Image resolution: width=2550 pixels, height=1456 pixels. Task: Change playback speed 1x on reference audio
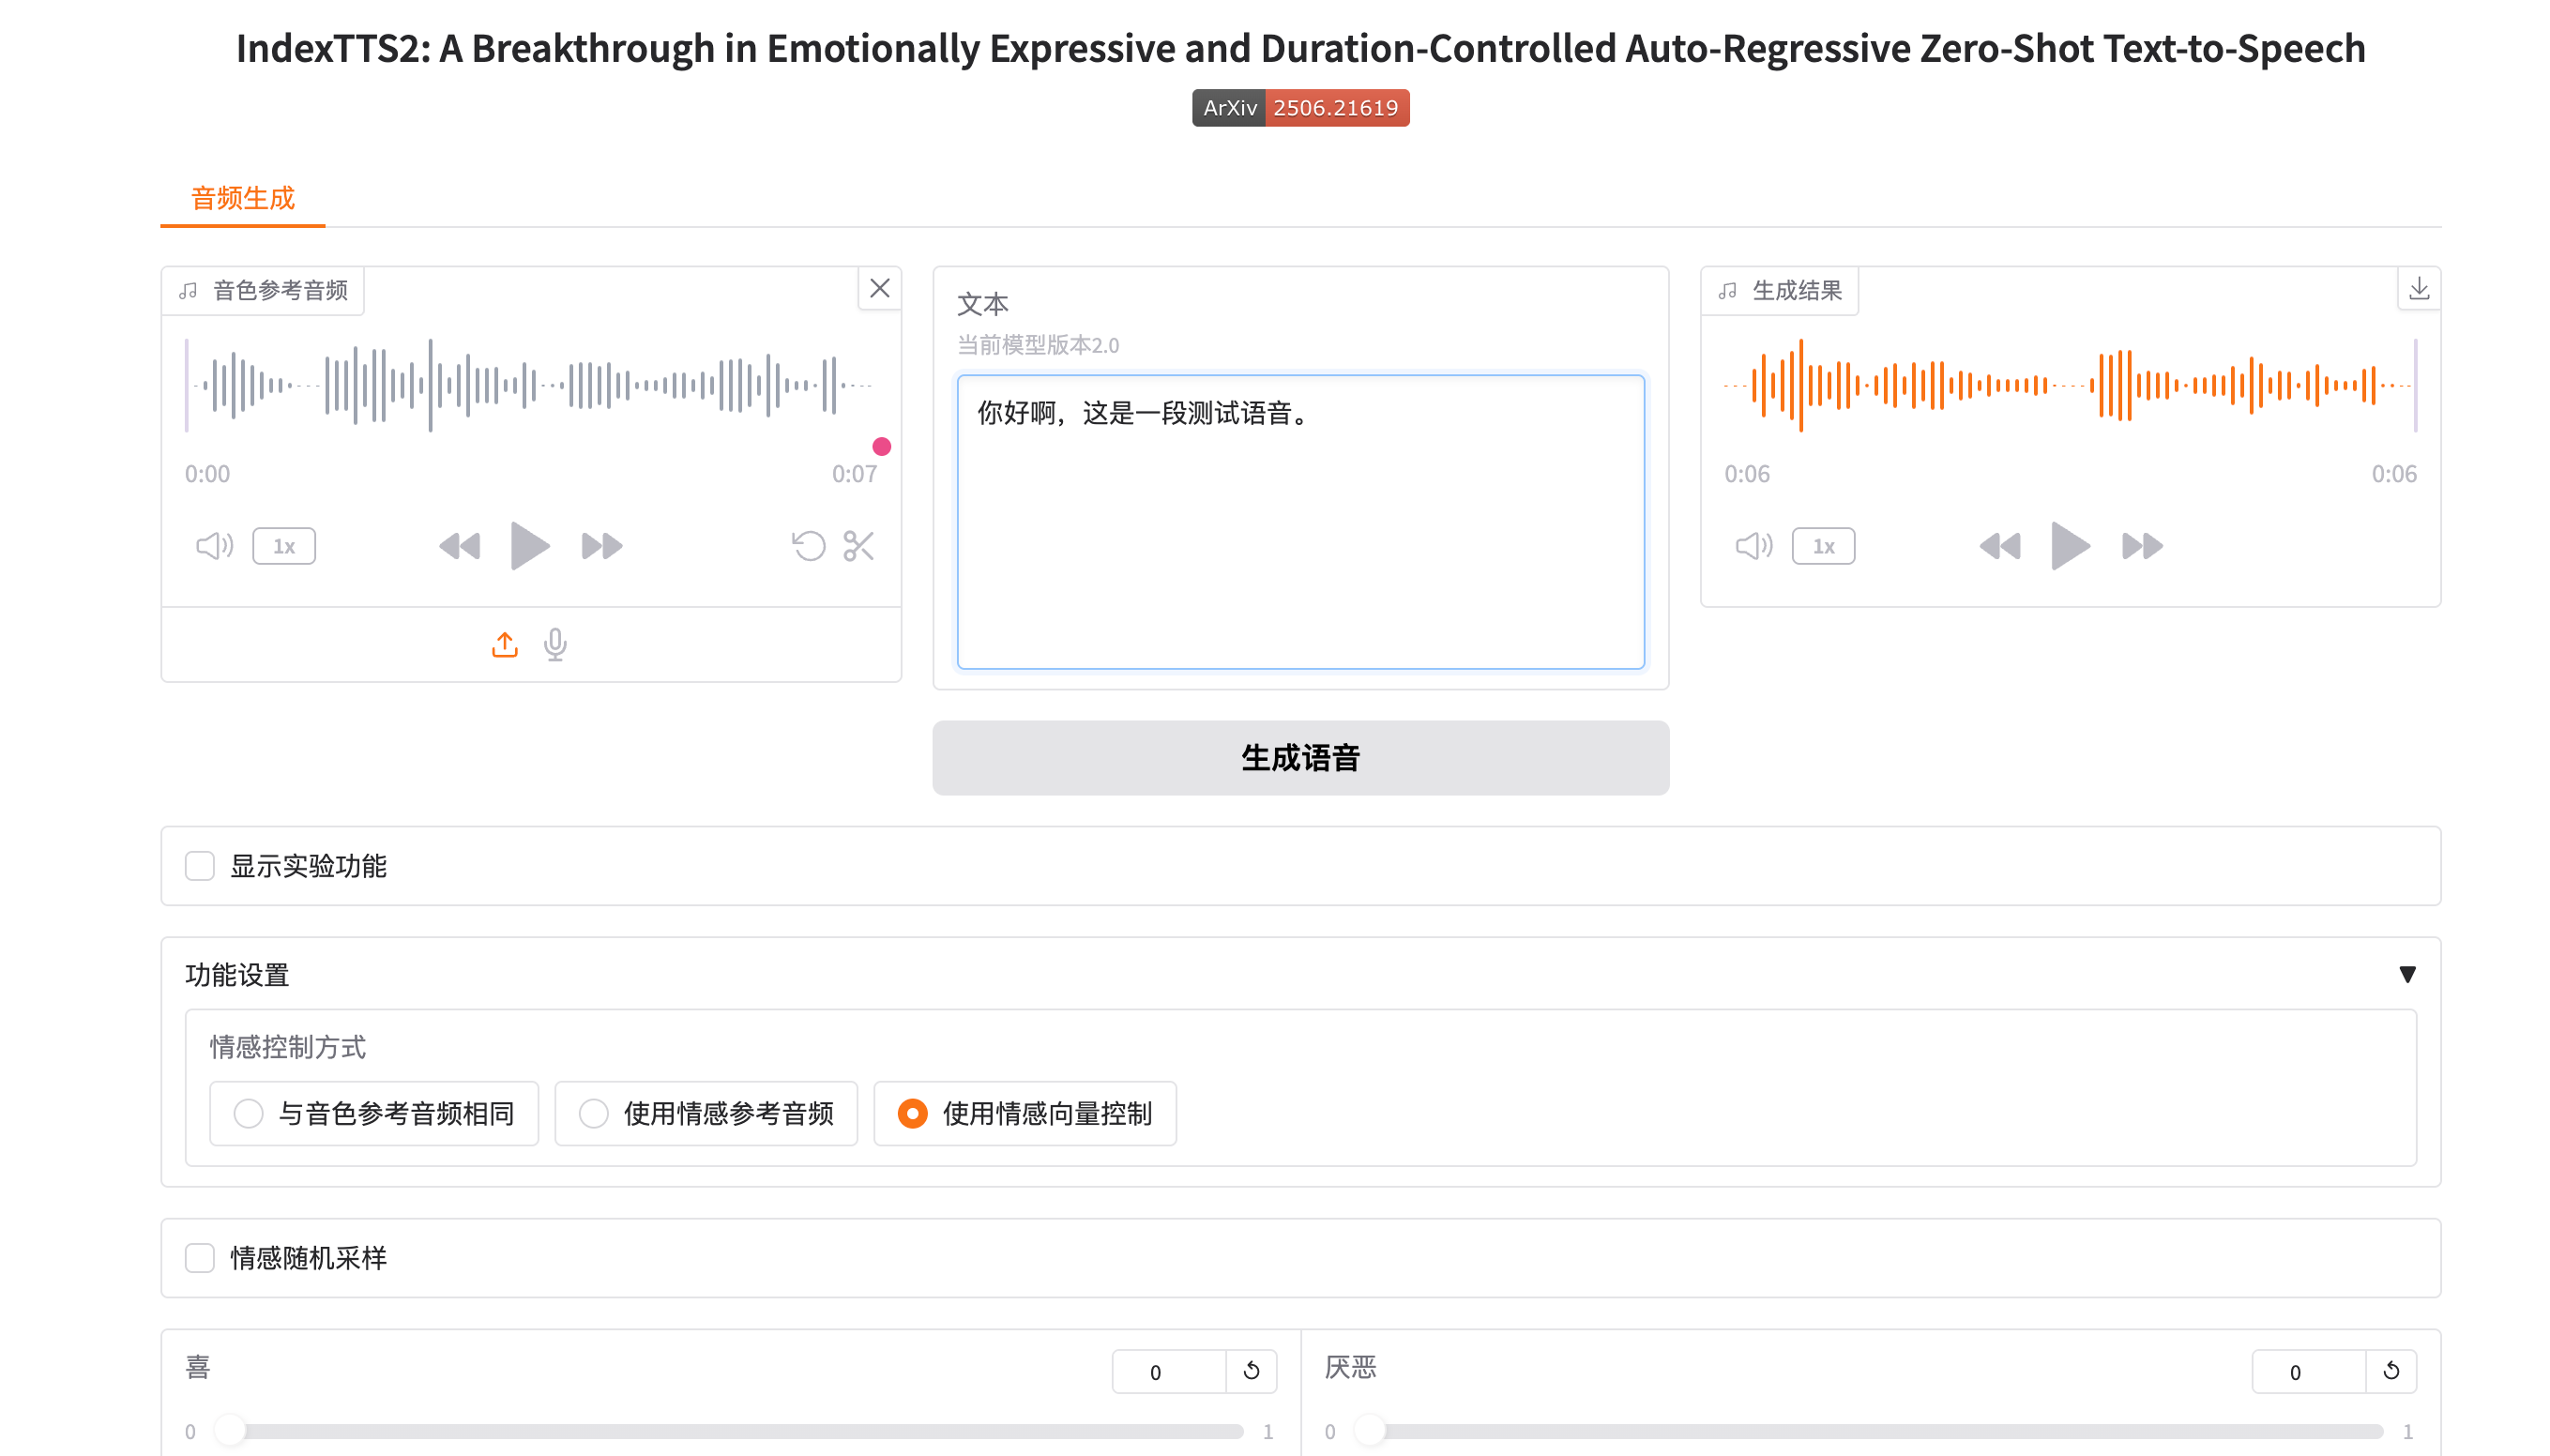click(x=284, y=546)
